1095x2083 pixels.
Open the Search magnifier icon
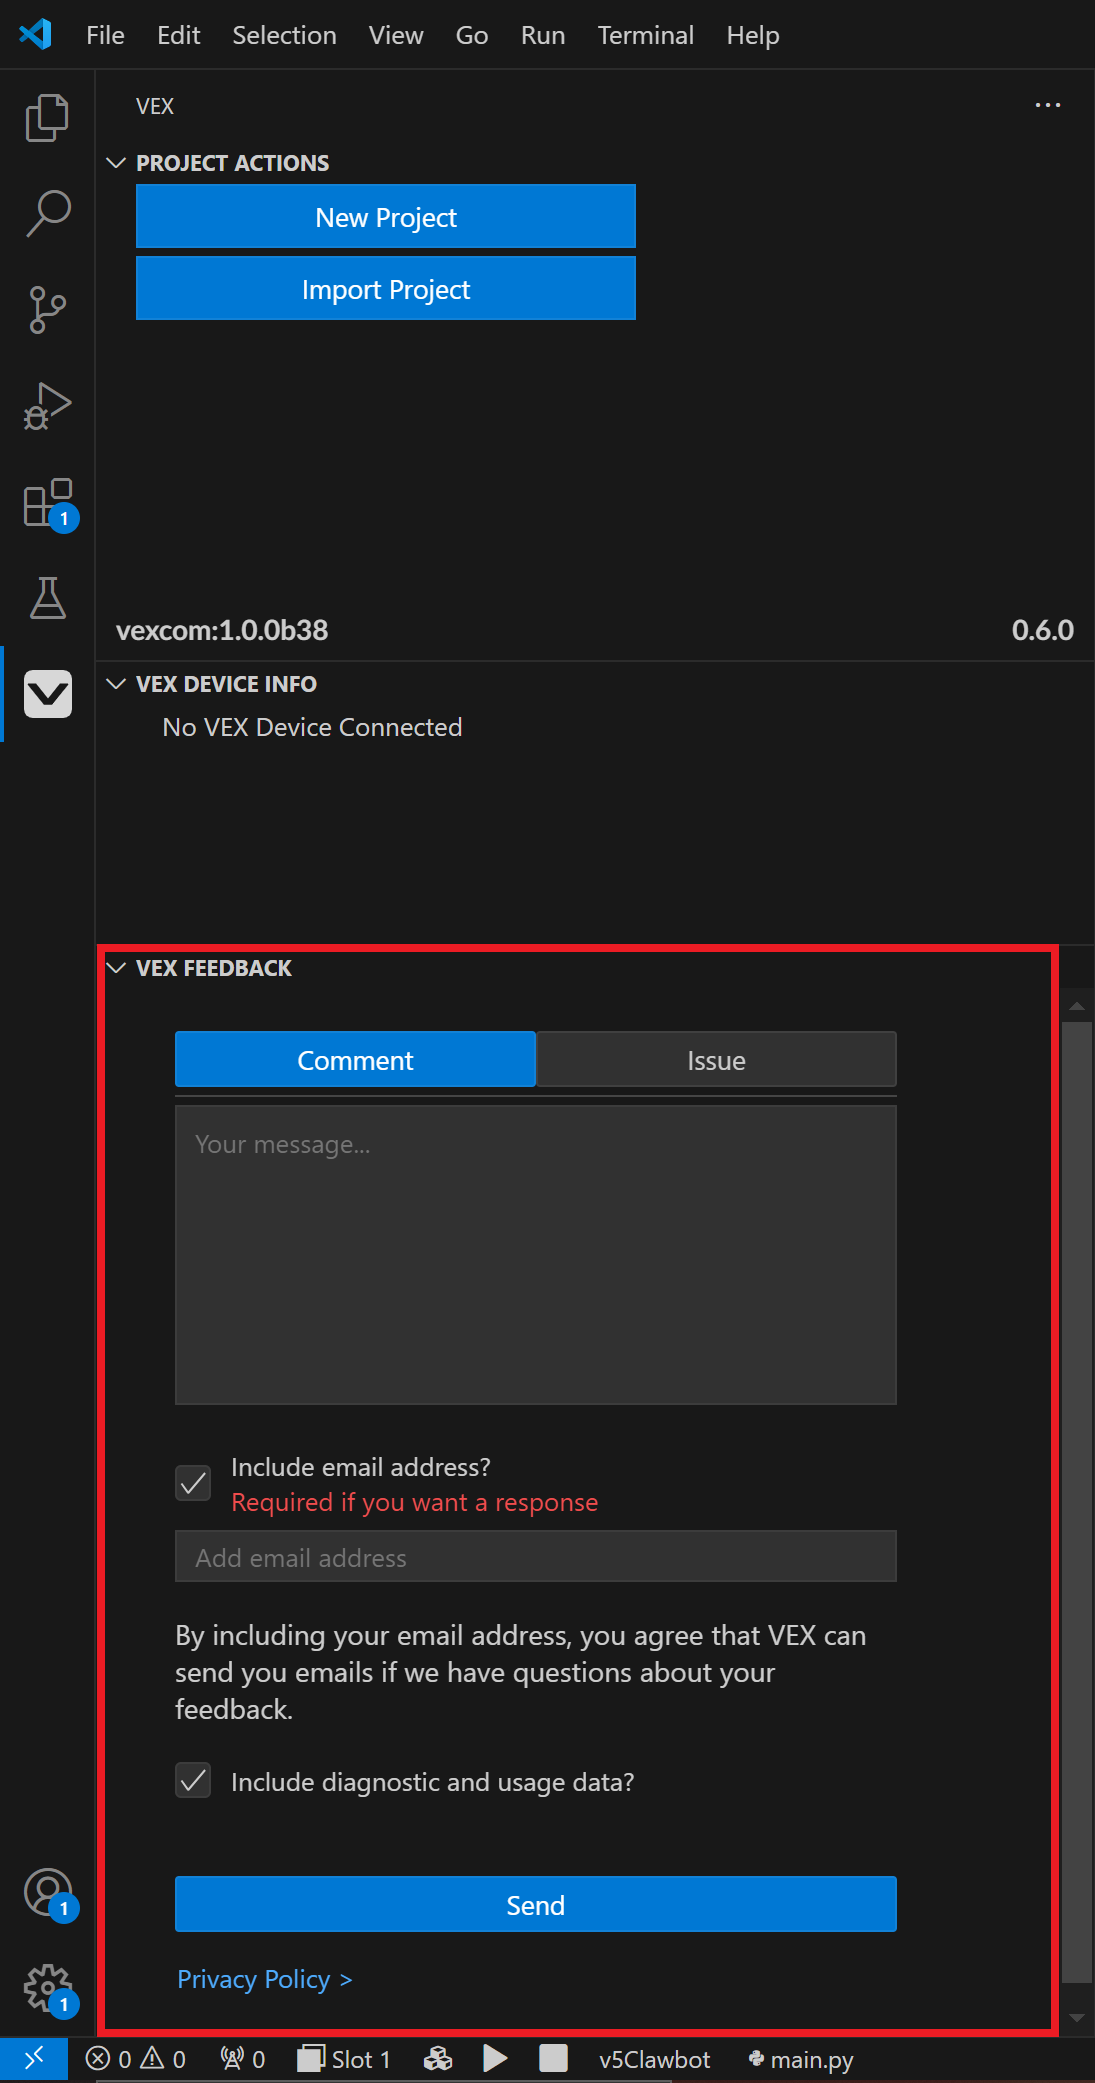click(47, 213)
